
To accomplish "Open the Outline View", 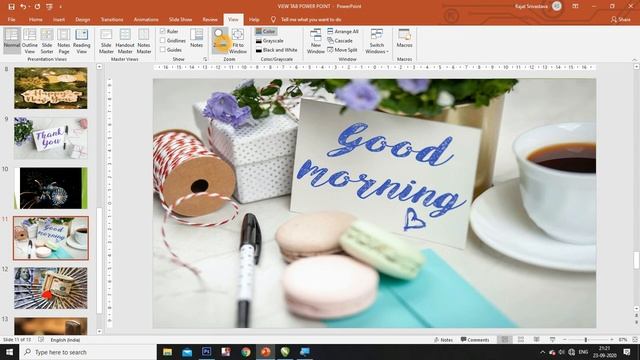I will click(x=29, y=41).
